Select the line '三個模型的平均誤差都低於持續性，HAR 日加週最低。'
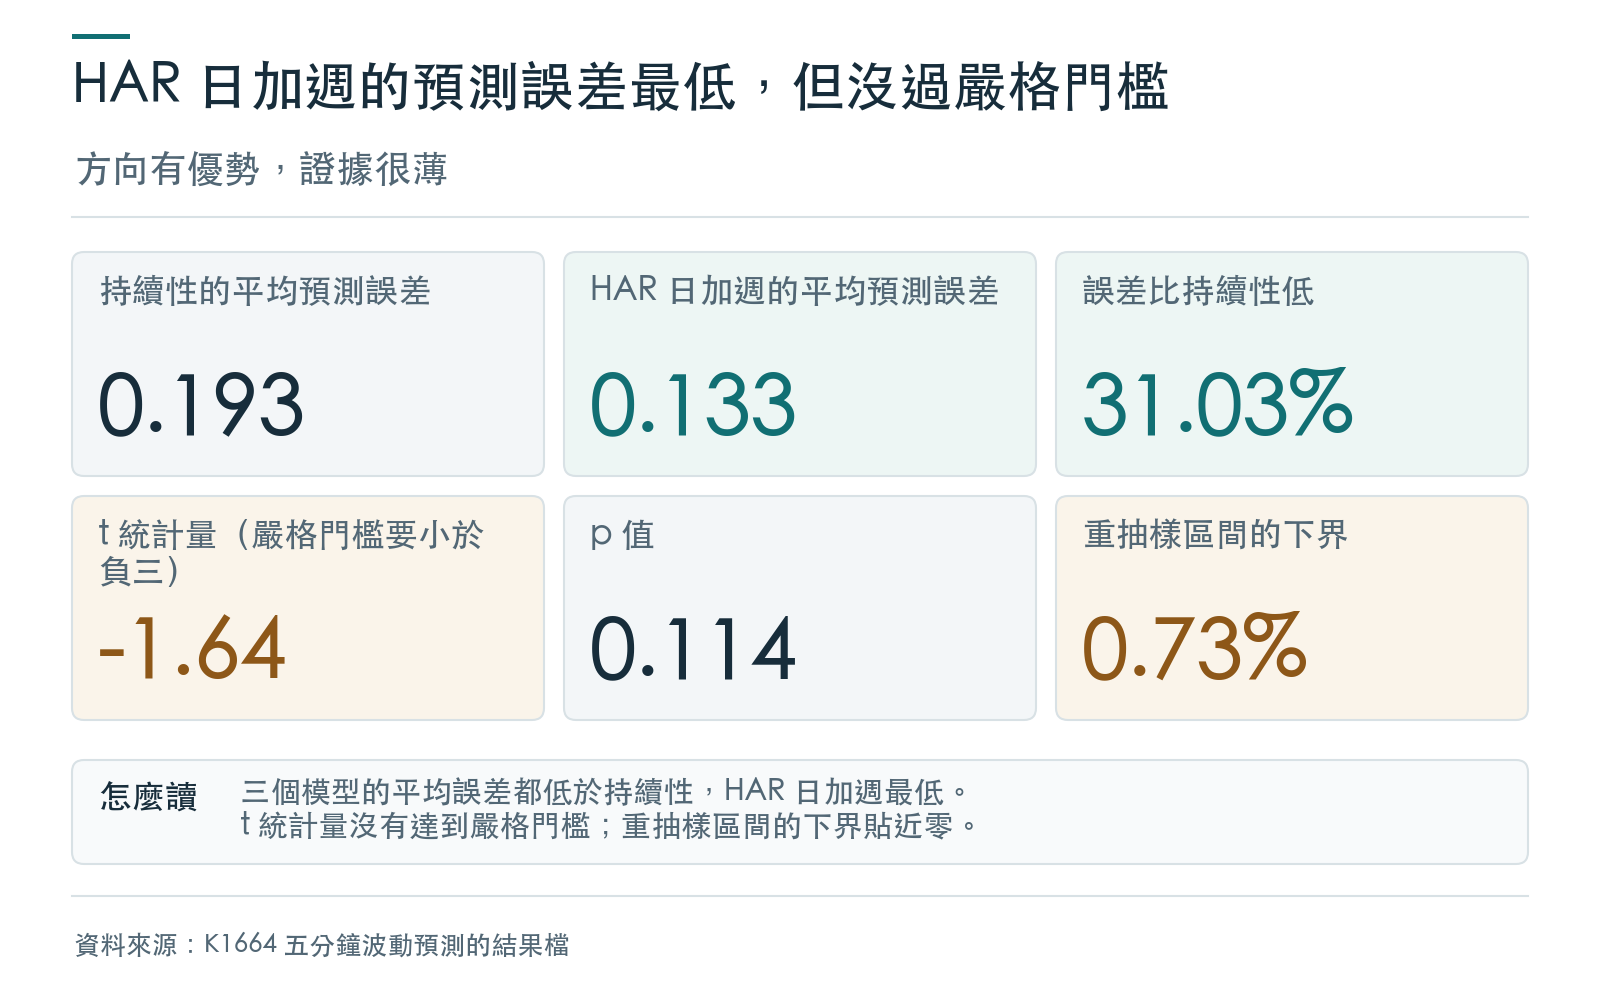 pyautogui.click(x=605, y=792)
